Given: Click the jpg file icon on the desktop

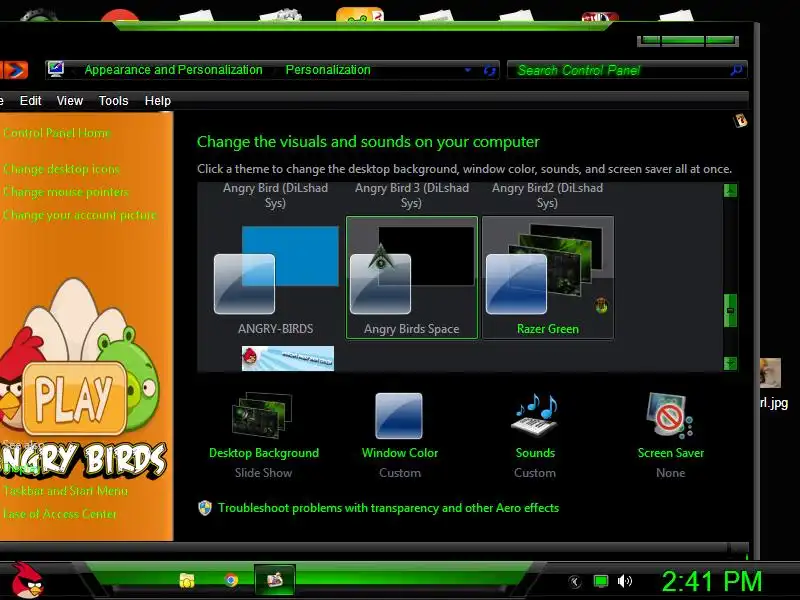Looking at the screenshot, I should [770, 373].
